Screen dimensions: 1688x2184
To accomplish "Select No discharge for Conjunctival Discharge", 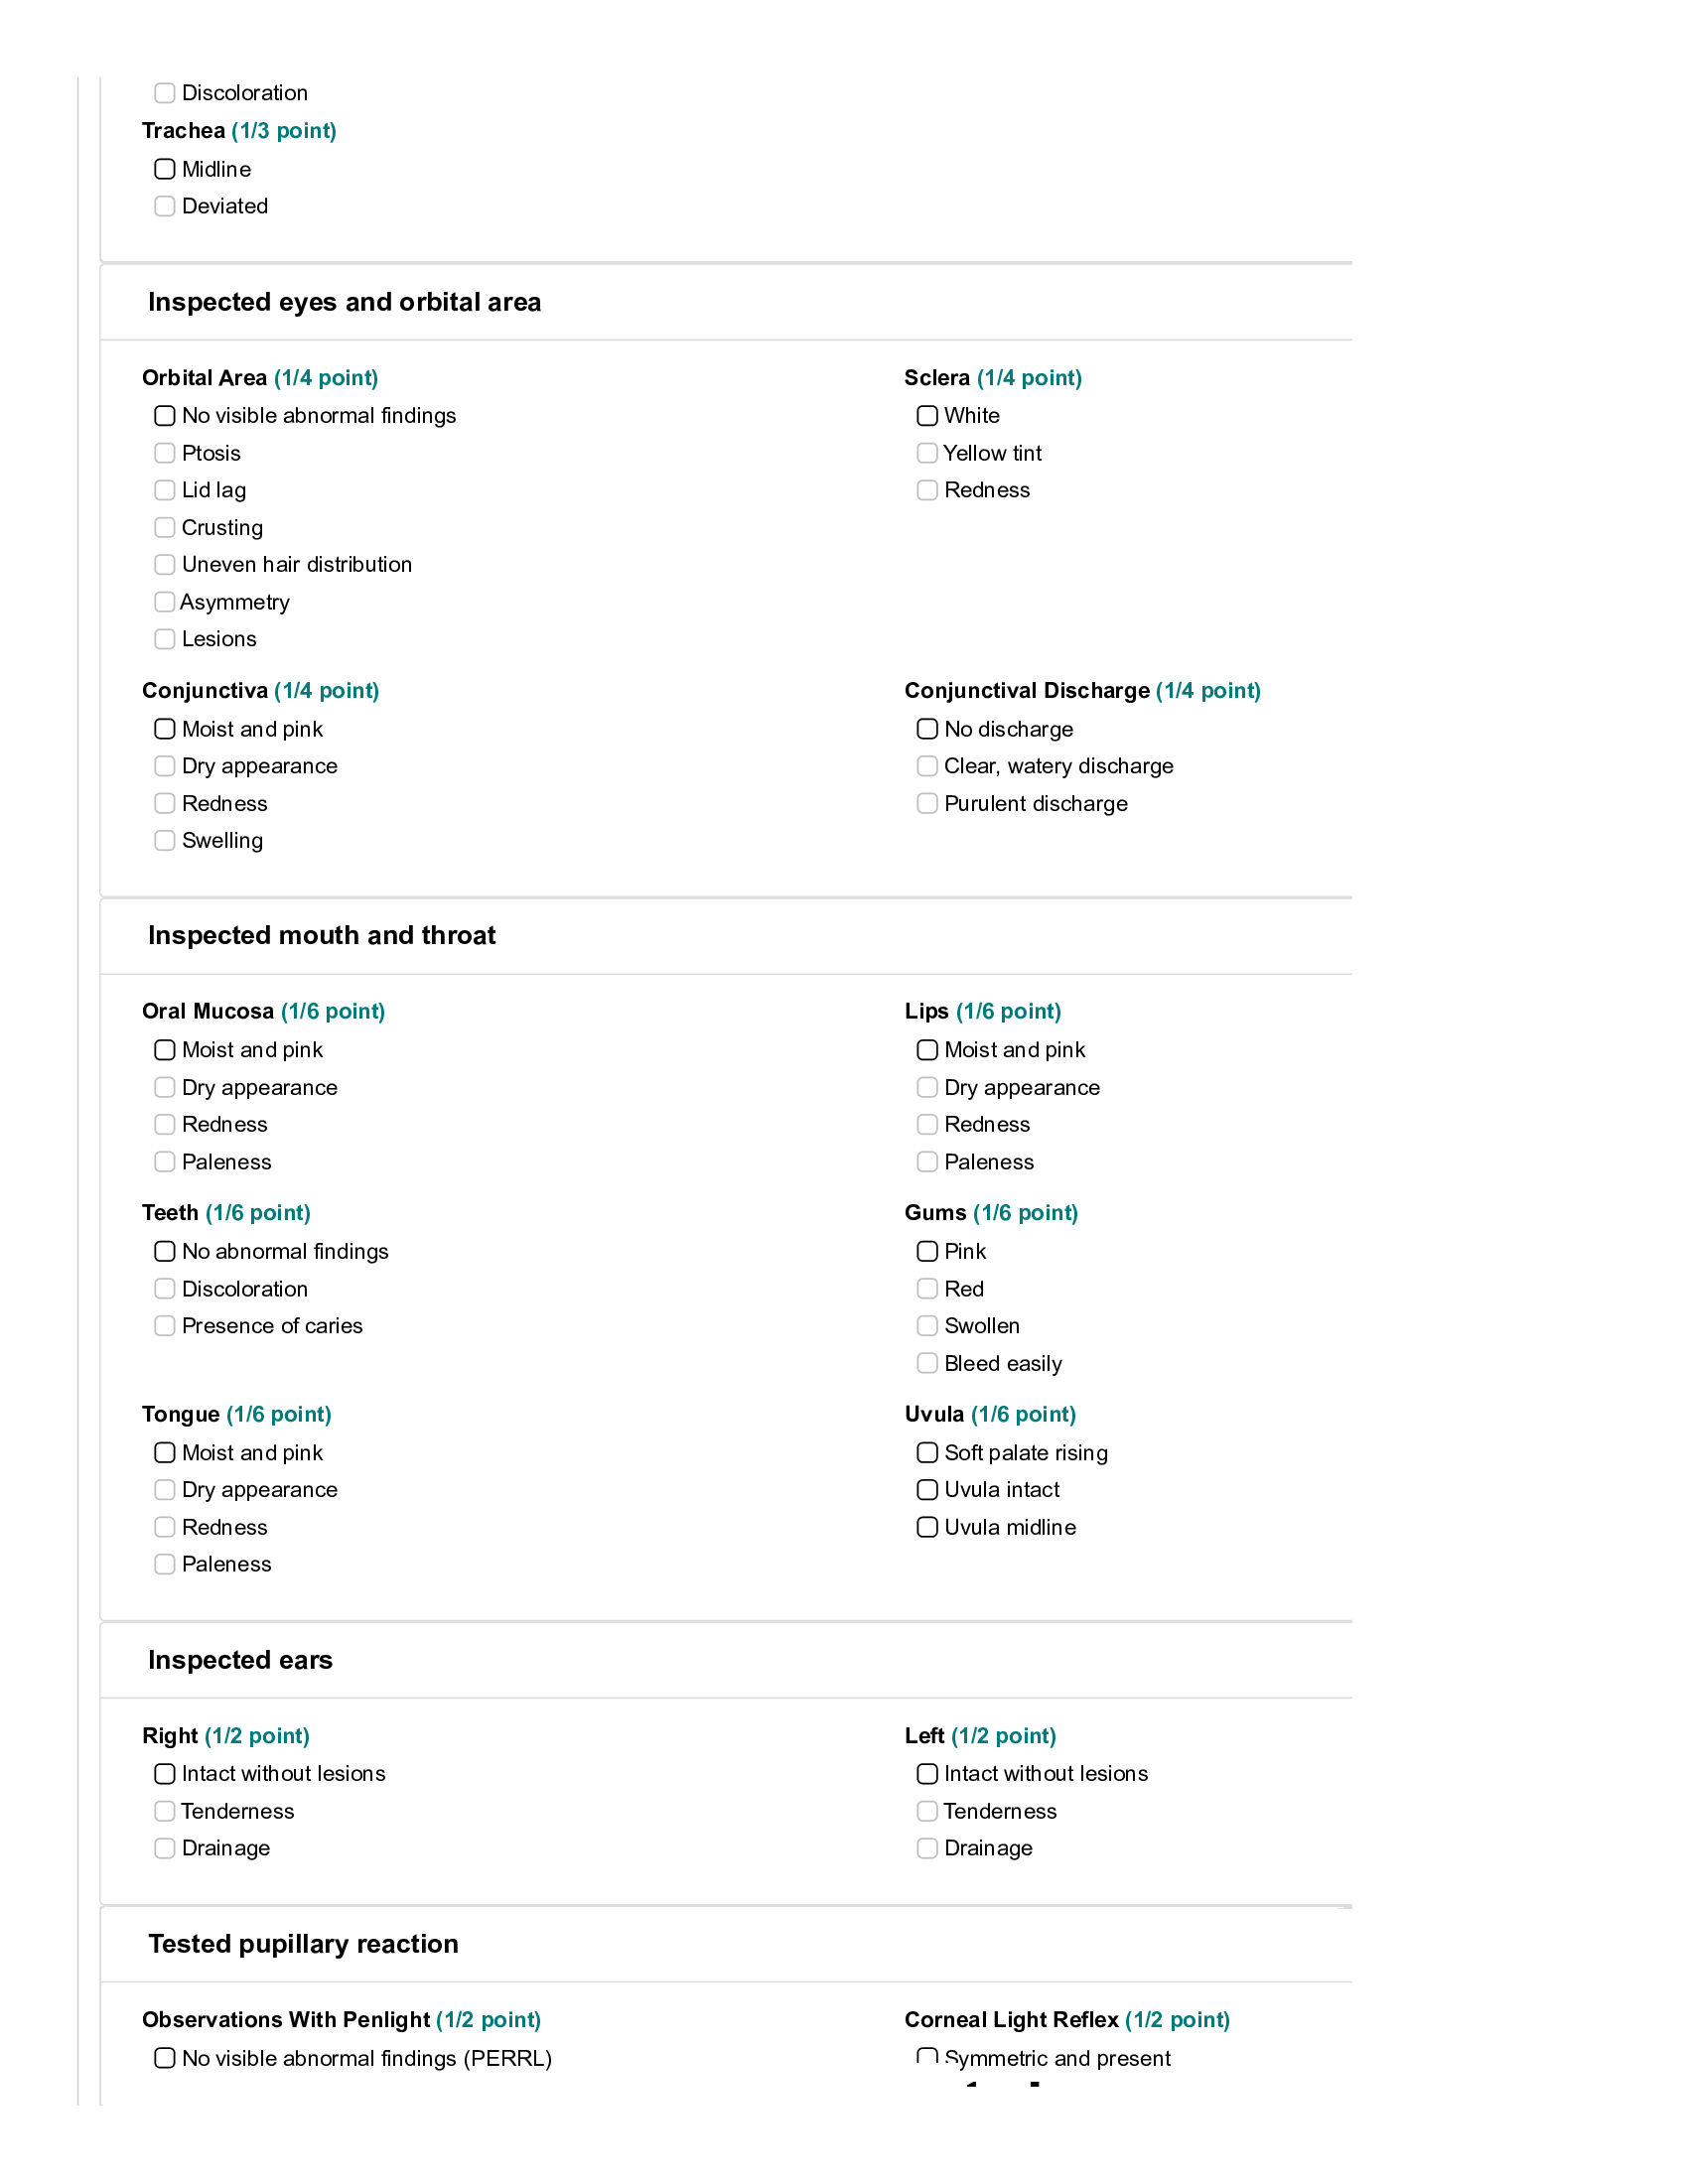I will [927, 729].
